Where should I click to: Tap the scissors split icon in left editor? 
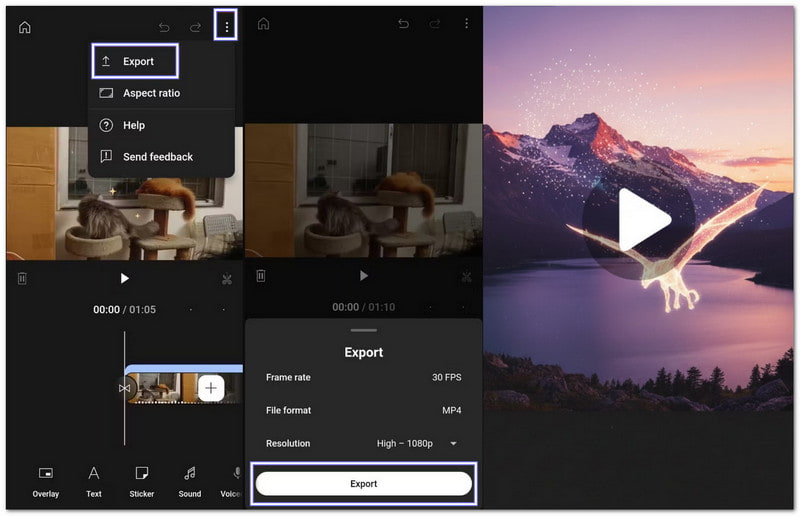[227, 279]
